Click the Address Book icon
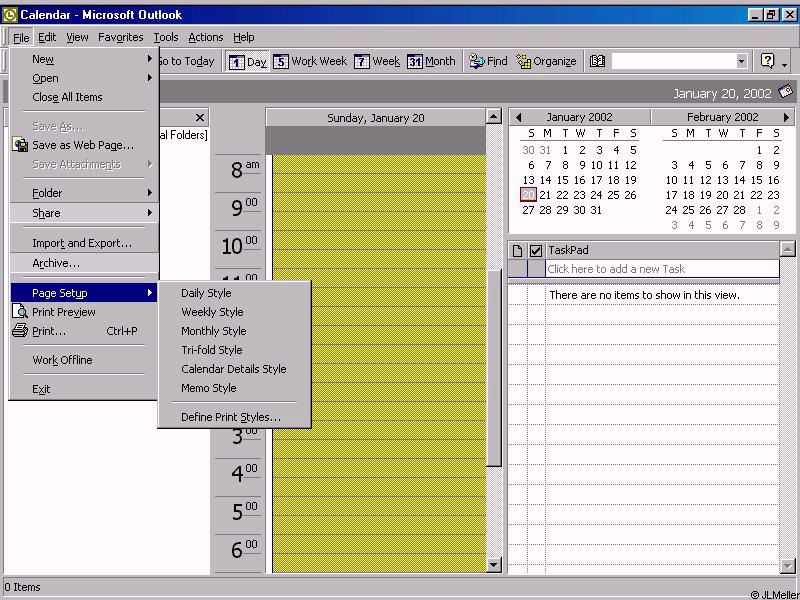The image size is (800, 600). pos(597,61)
